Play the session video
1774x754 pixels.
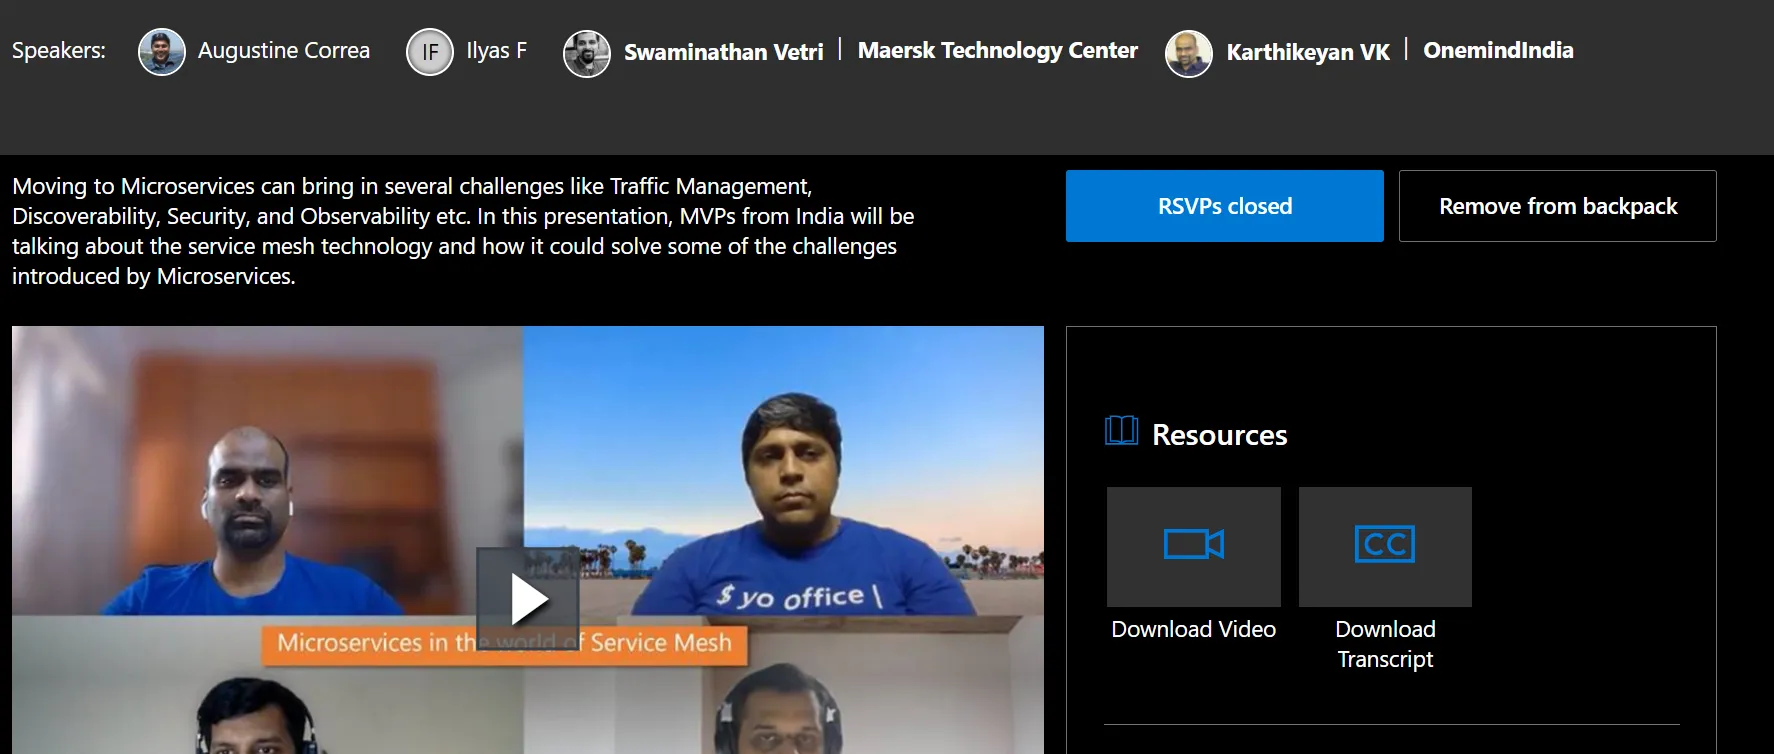coord(528,599)
